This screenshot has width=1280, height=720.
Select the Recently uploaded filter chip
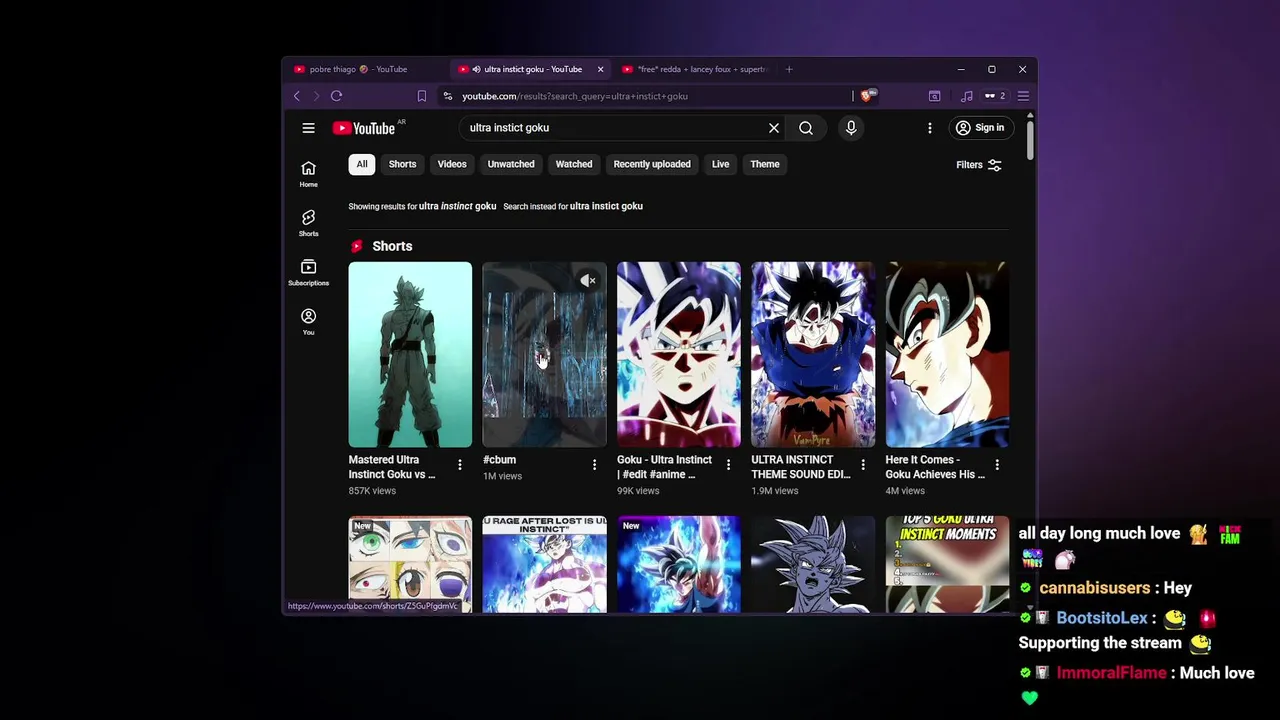click(x=652, y=164)
